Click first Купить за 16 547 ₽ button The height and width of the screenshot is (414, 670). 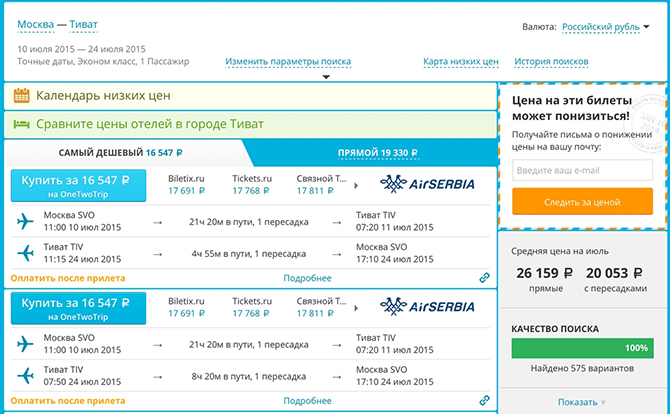[x=76, y=184]
